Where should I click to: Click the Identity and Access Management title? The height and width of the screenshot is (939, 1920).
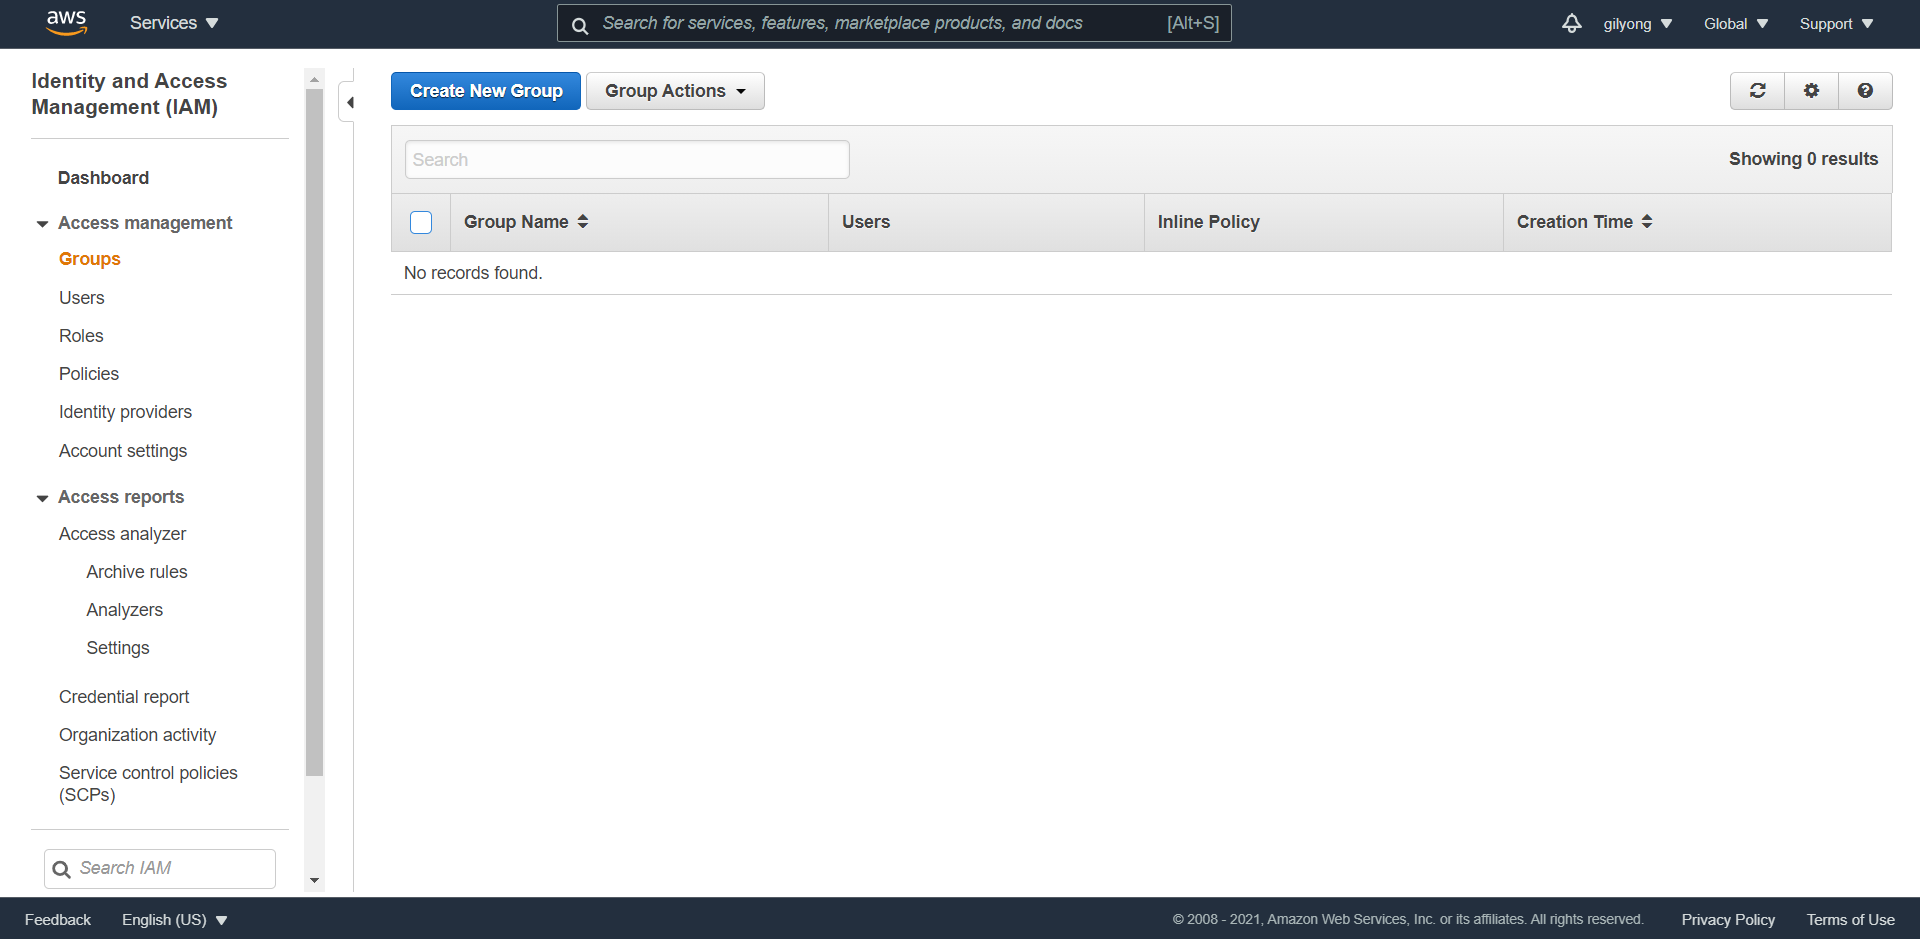(x=129, y=94)
